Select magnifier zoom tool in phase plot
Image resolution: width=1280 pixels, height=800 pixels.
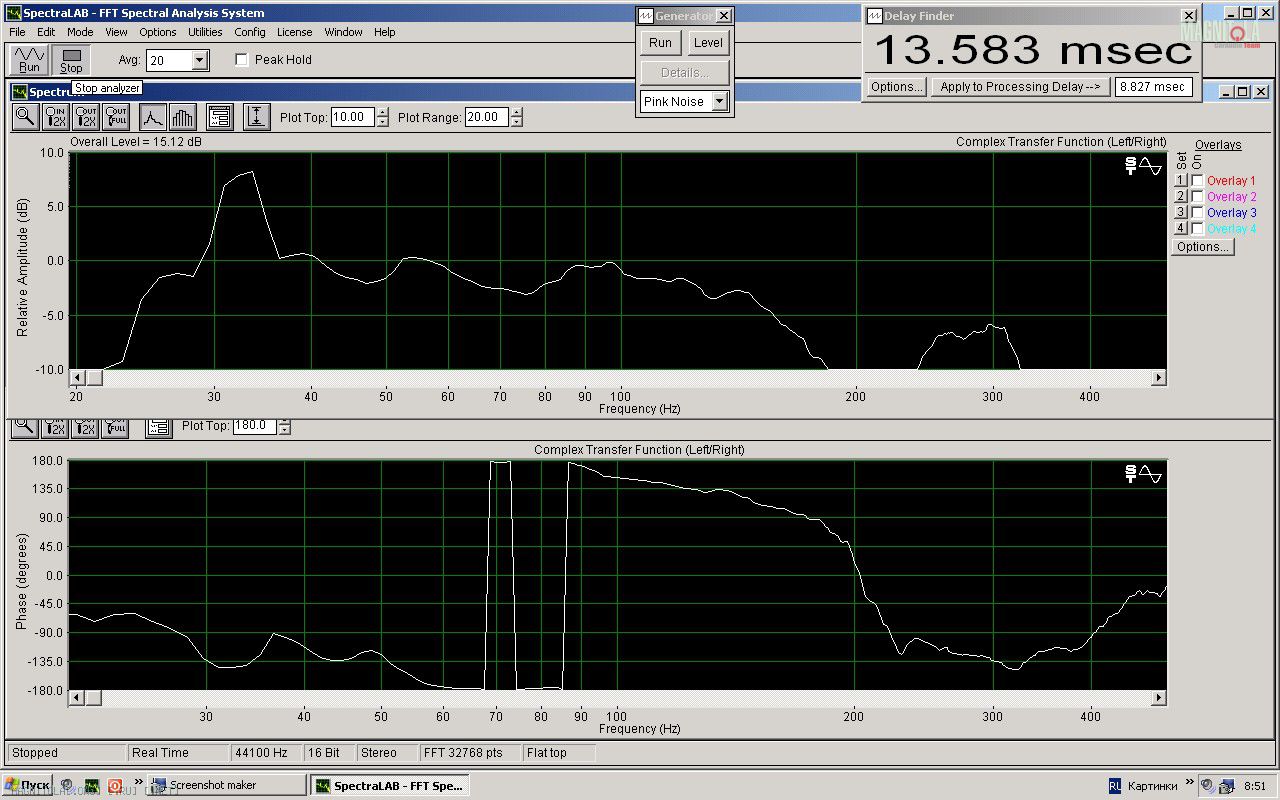[25, 428]
